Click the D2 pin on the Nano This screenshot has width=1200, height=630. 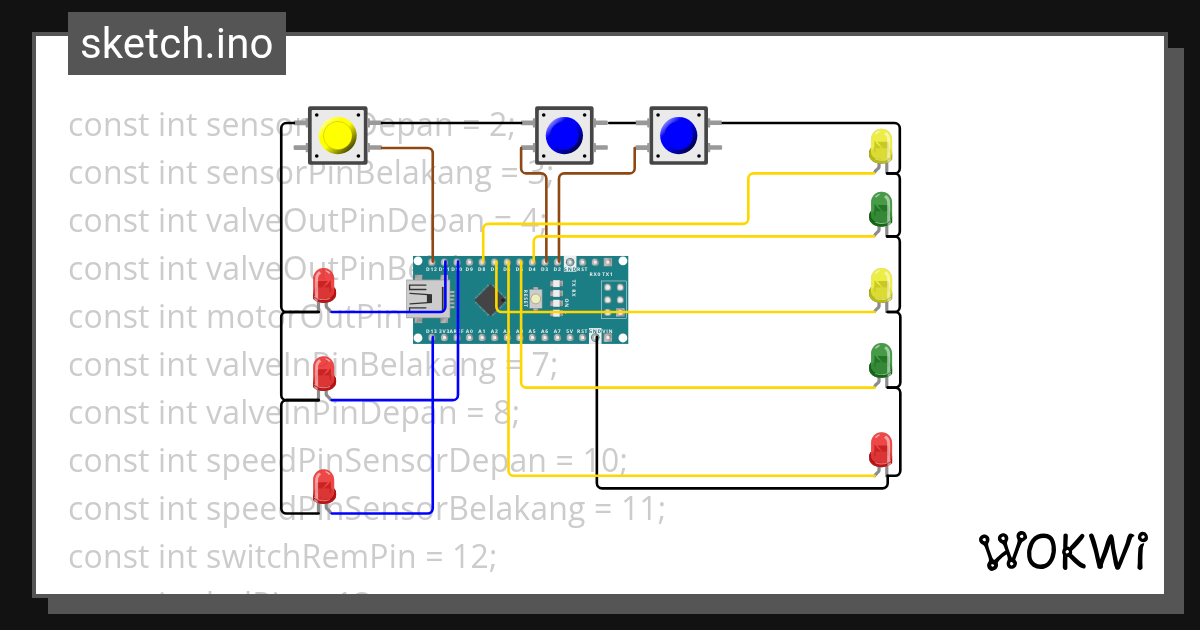pos(558,262)
